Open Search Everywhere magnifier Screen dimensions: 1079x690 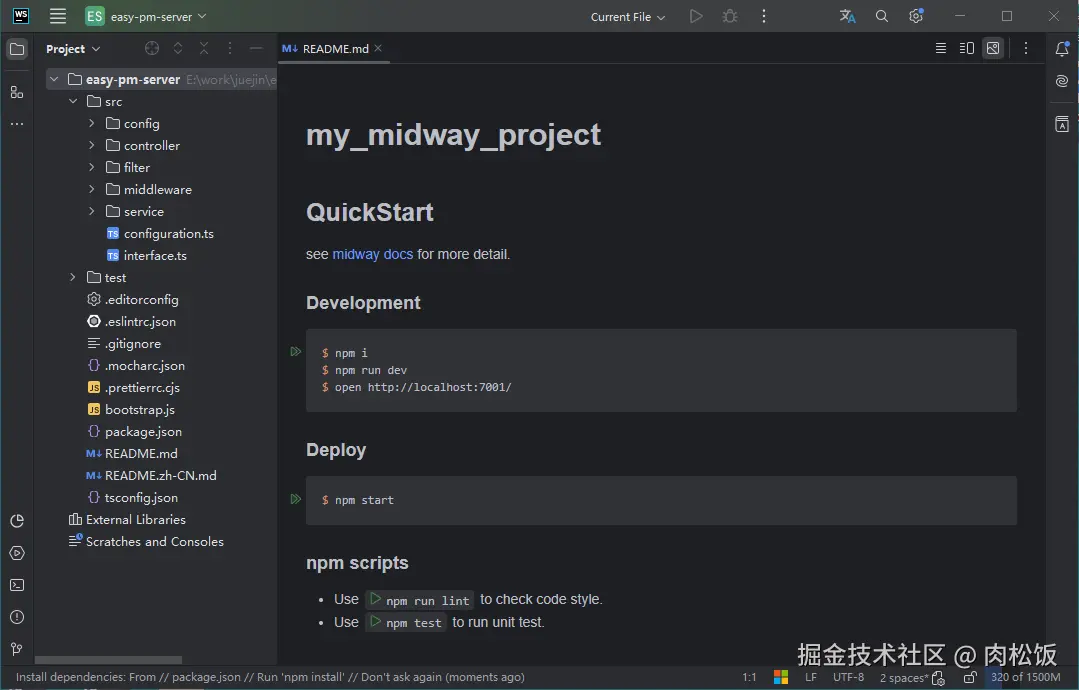(x=882, y=16)
